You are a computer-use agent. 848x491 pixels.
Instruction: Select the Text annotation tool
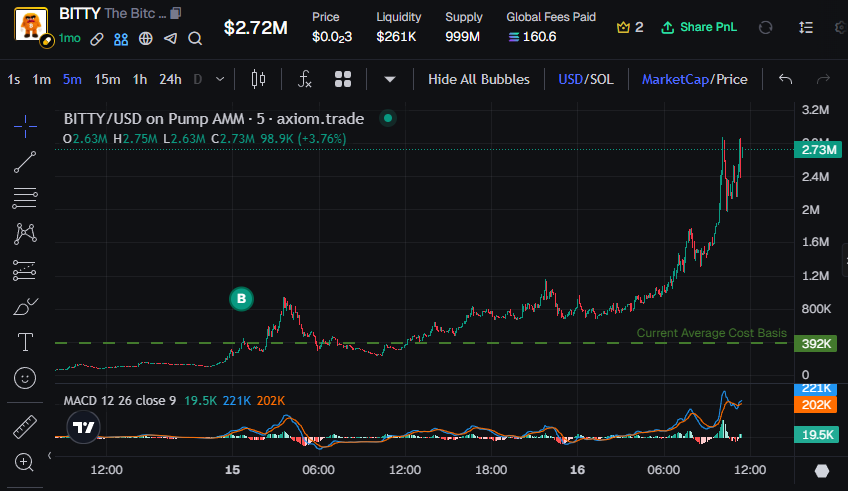click(x=26, y=342)
